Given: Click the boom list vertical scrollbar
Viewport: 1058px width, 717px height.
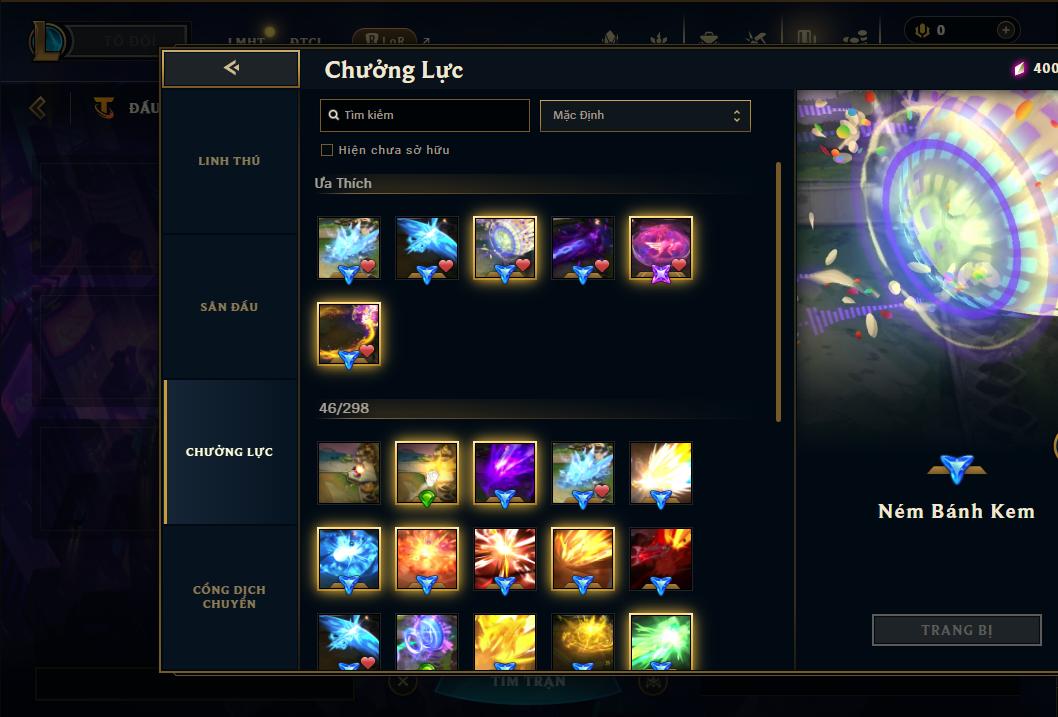Looking at the screenshot, I should [x=779, y=291].
